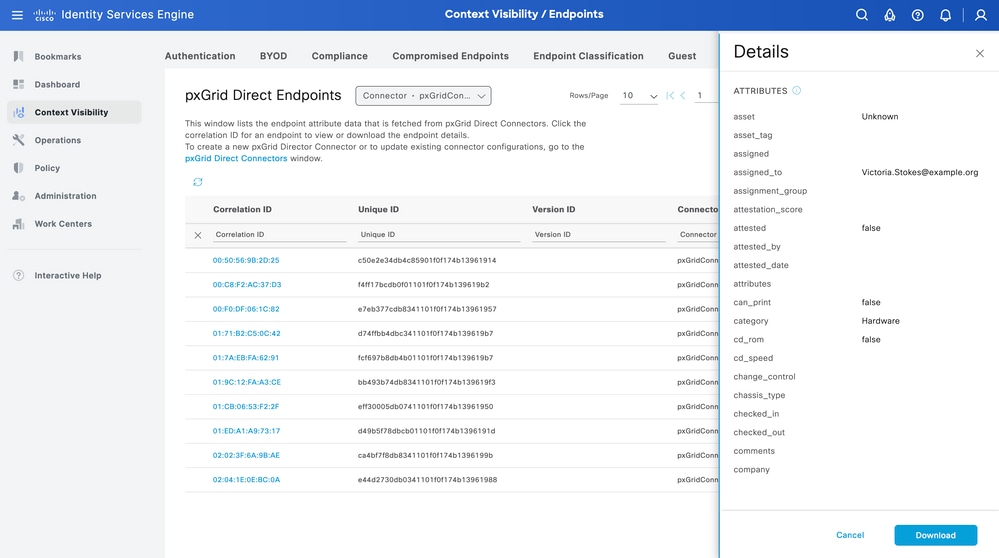Screen dimensions: 999x558
Task: Click the Context Visibility sidebar icon
Action: [18, 112]
